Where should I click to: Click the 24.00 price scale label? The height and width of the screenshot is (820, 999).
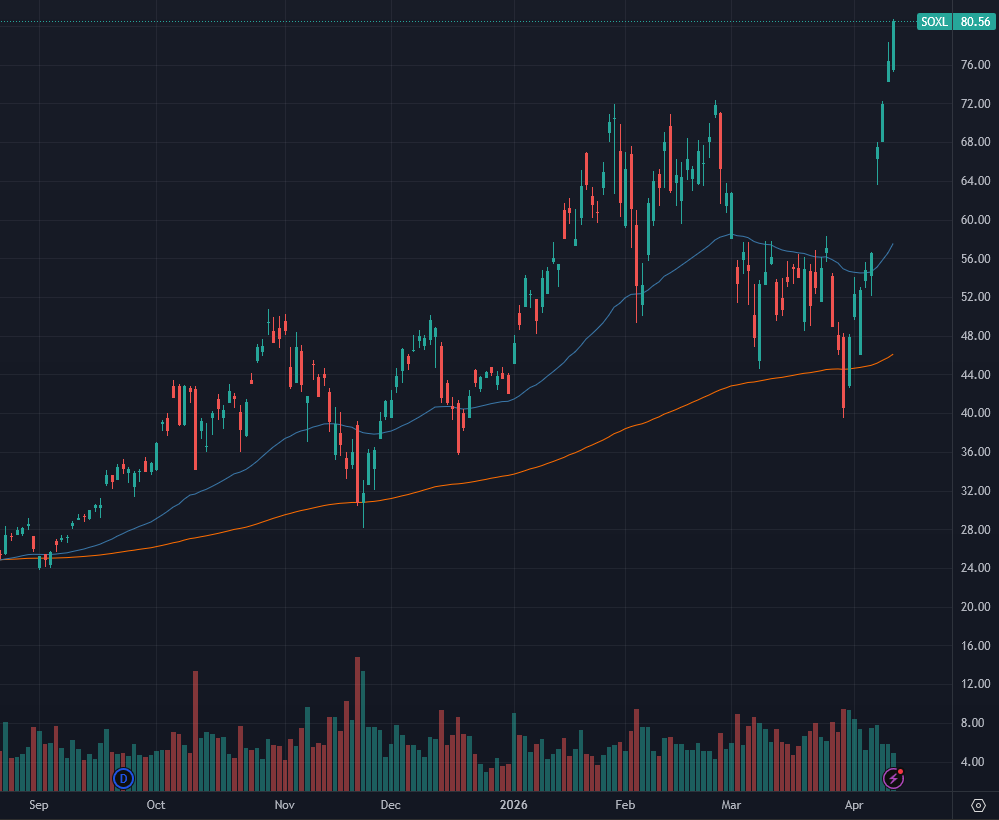[x=975, y=568]
